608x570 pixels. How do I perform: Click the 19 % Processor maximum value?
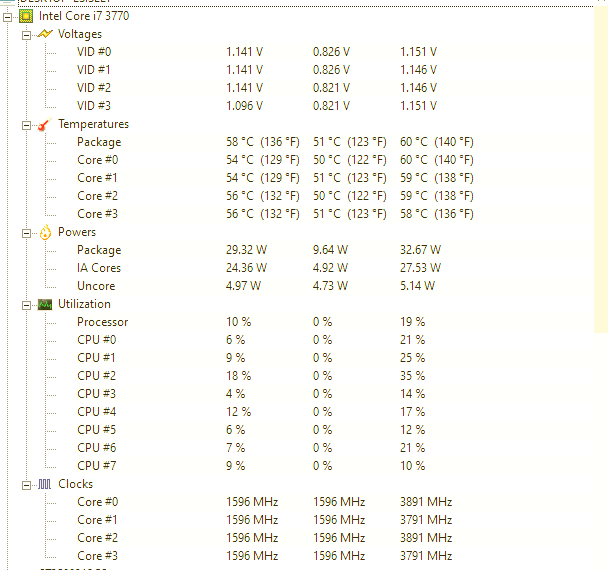(413, 322)
